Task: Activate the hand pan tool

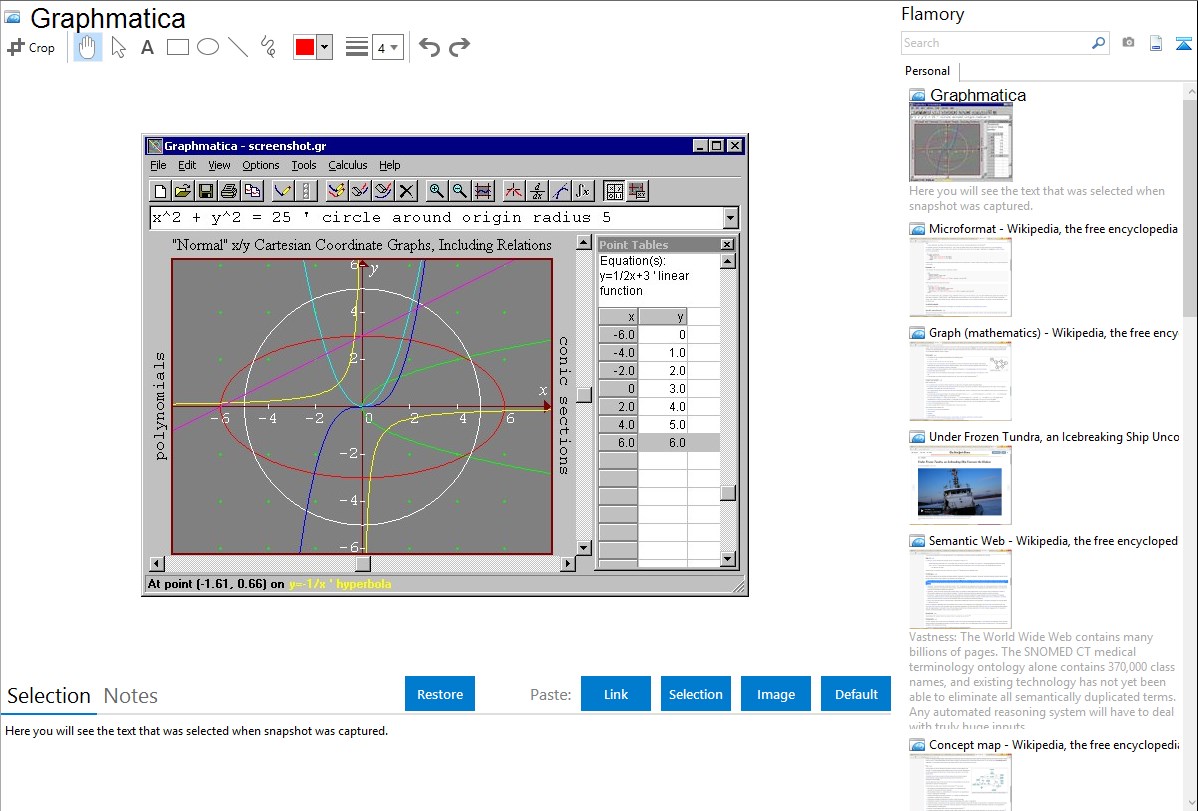Action: (87, 47)
